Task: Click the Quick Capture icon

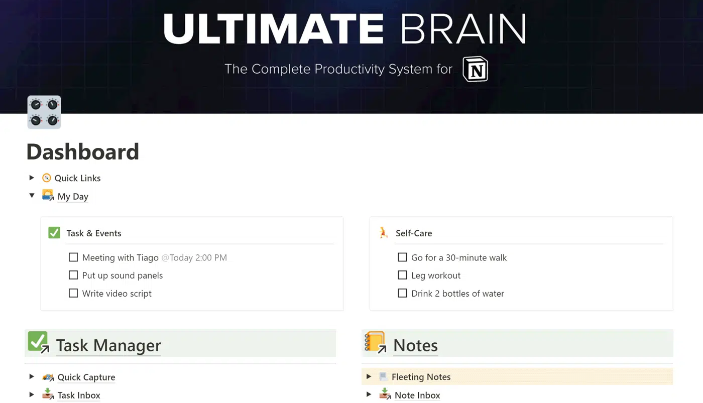Action: [48, 377]
